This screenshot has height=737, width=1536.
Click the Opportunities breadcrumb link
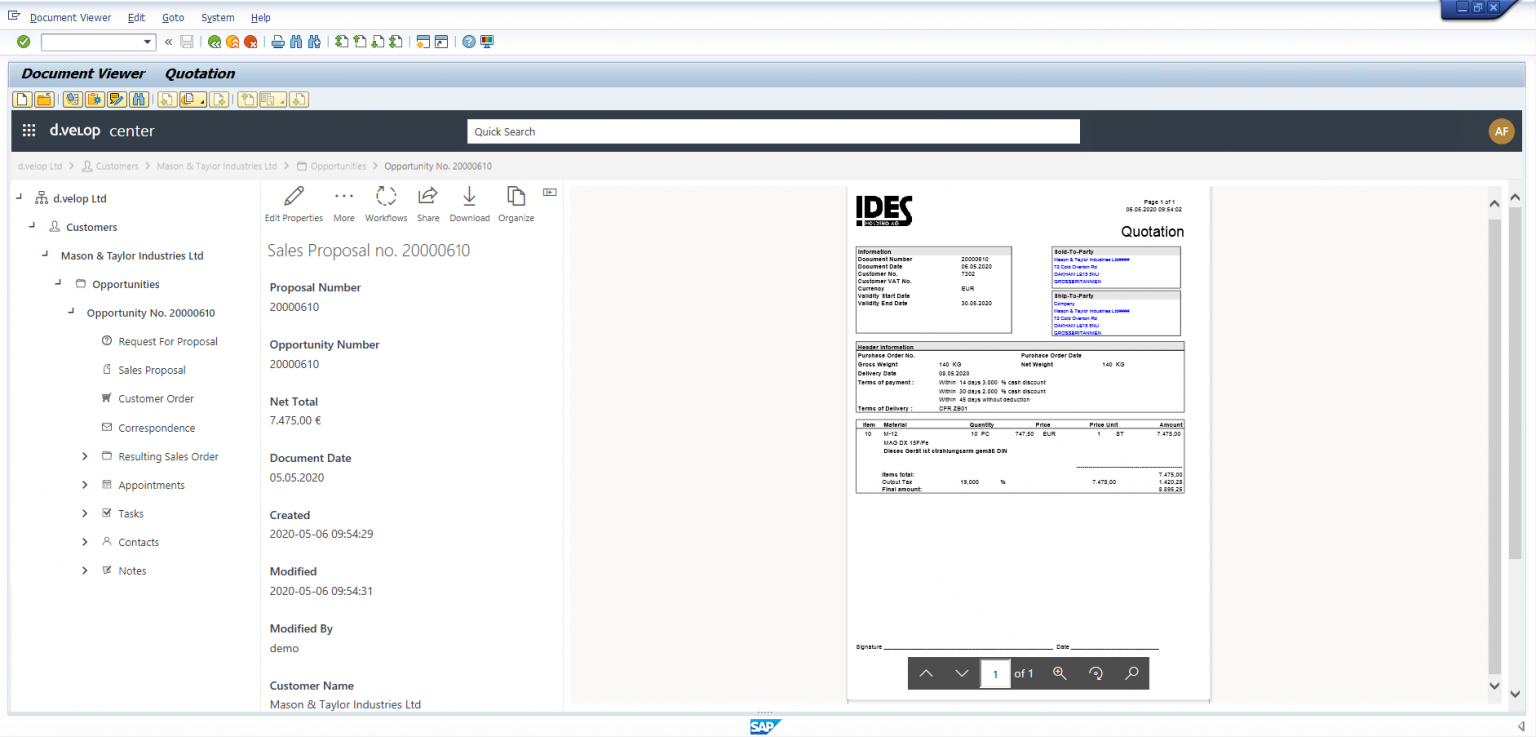point(338,166)
